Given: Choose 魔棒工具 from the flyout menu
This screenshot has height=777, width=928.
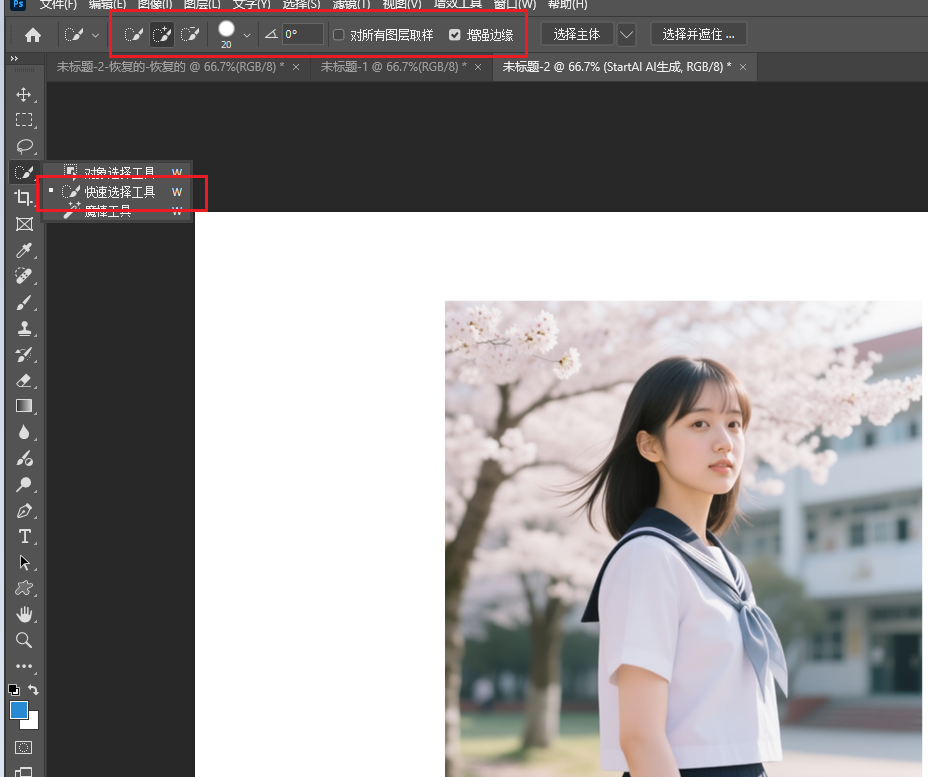Looking at the screenshot, I should 110,210.
